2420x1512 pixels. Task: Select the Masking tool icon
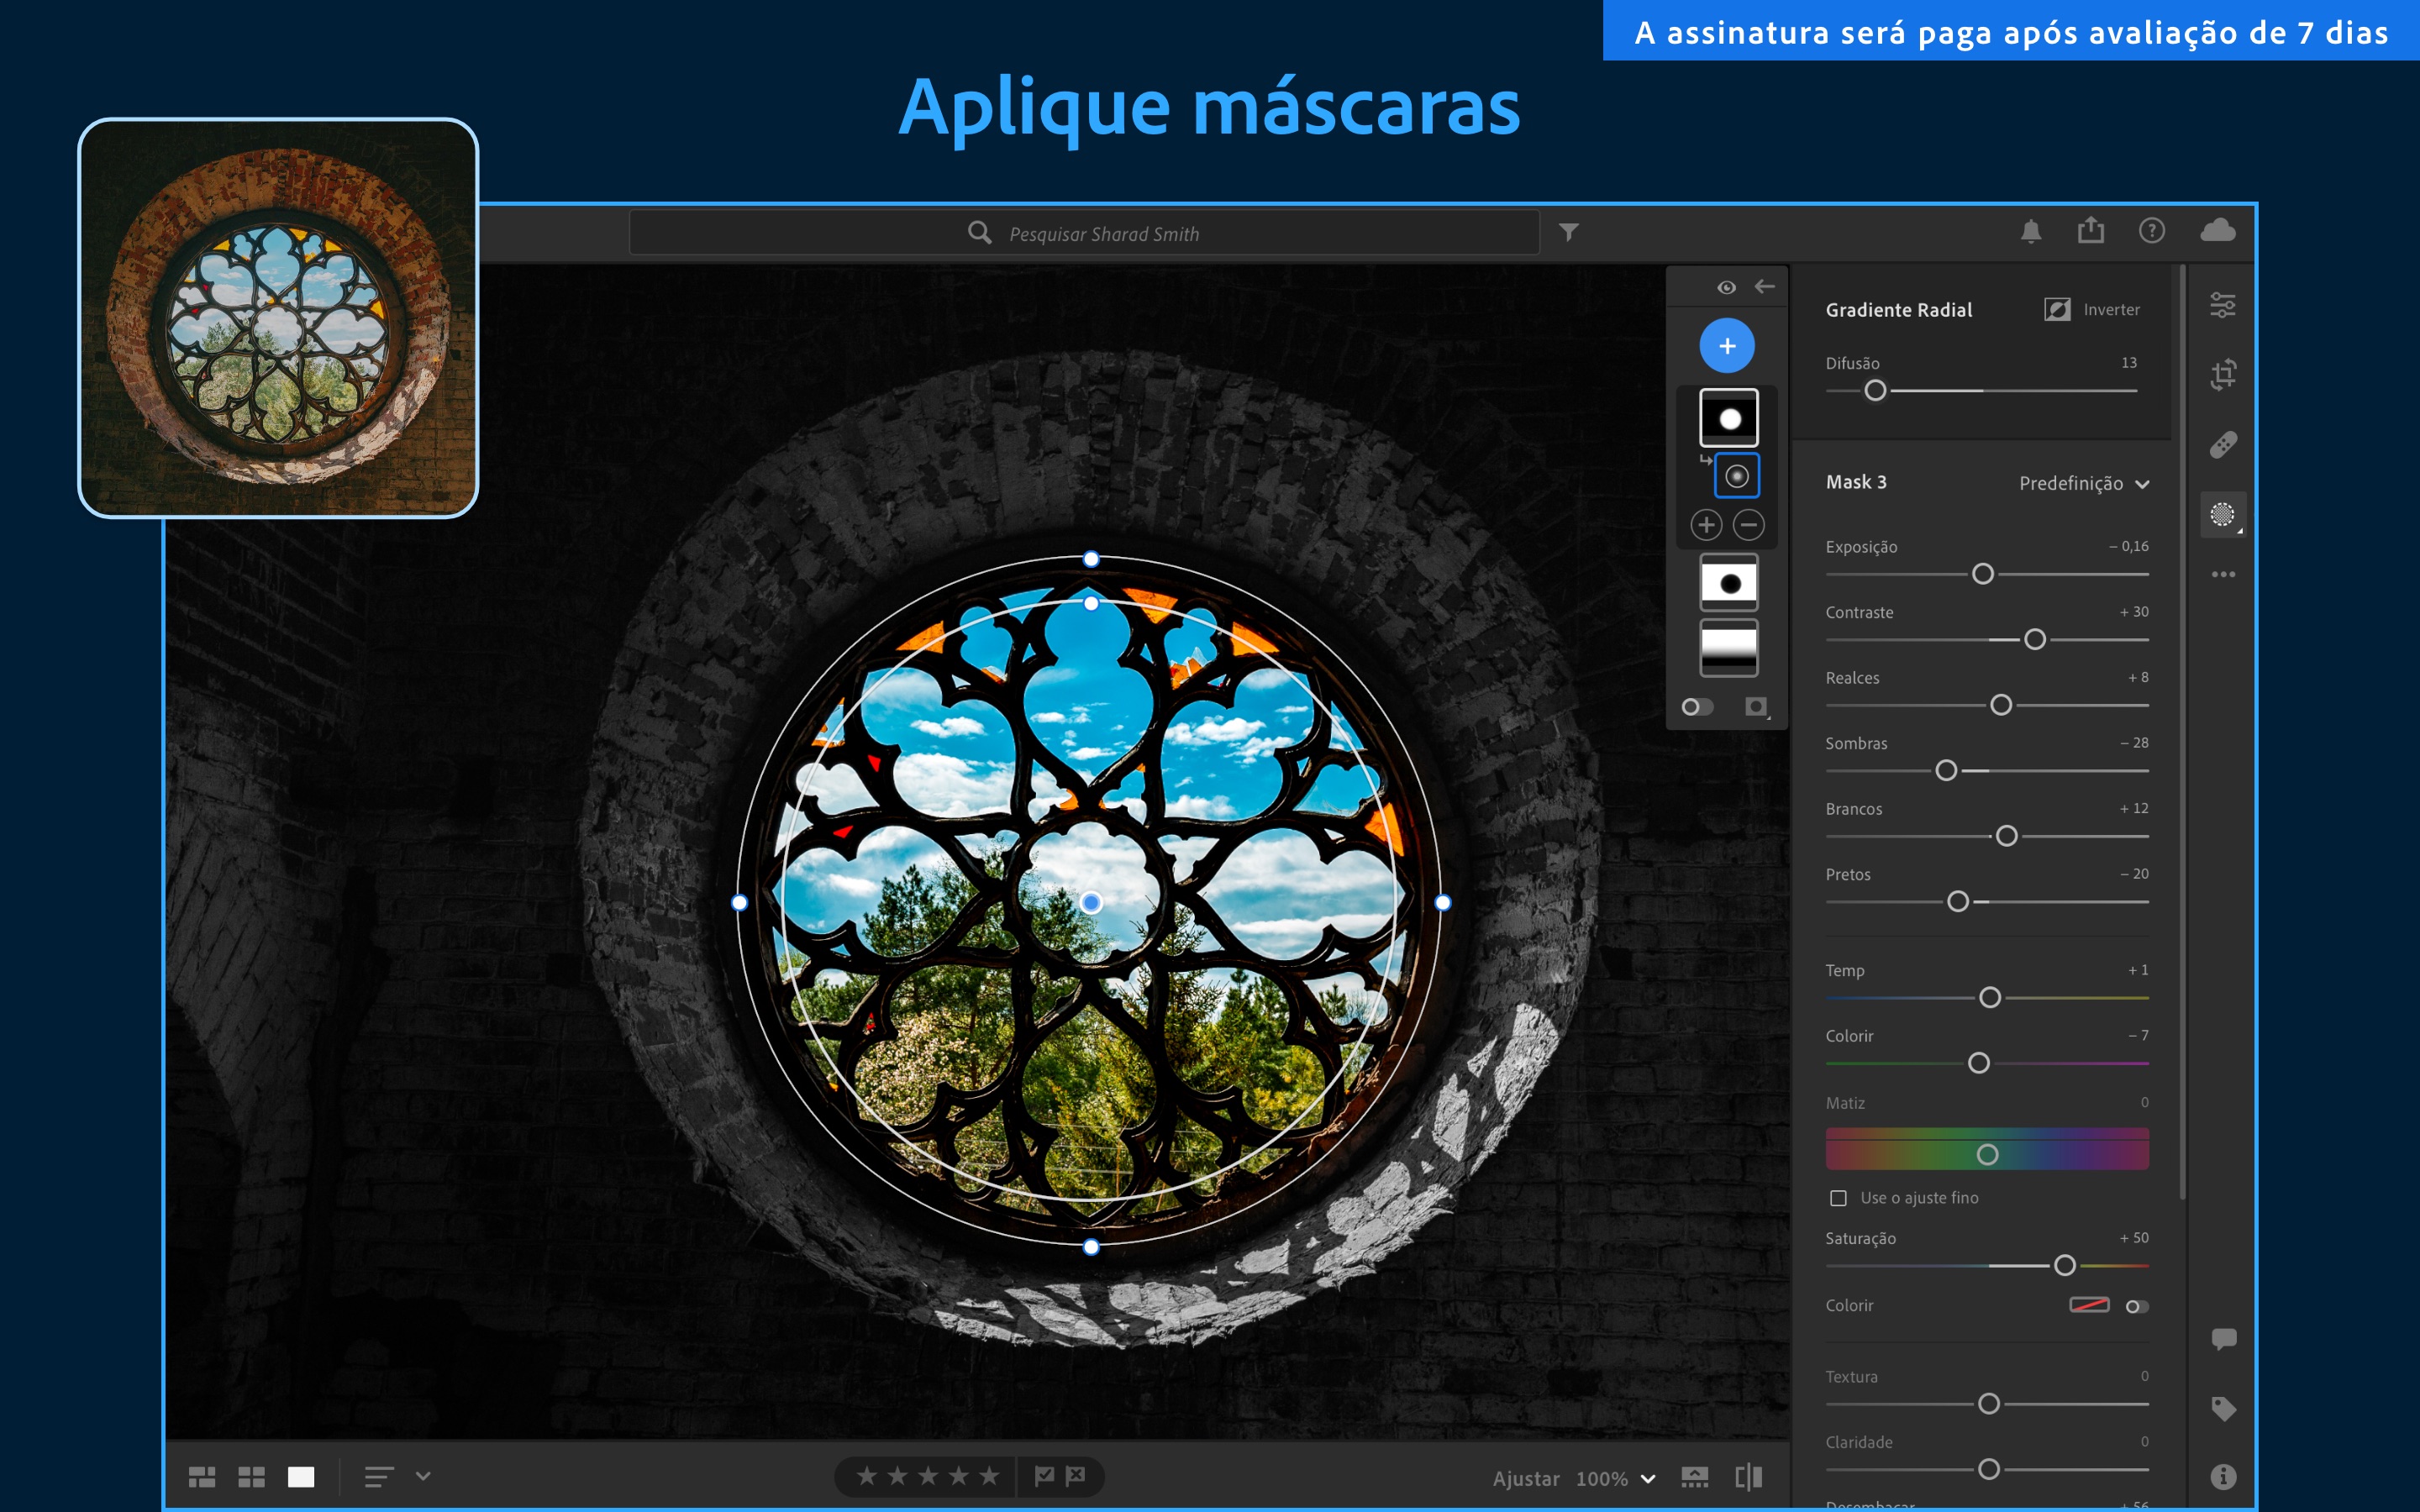point(2222,514)
